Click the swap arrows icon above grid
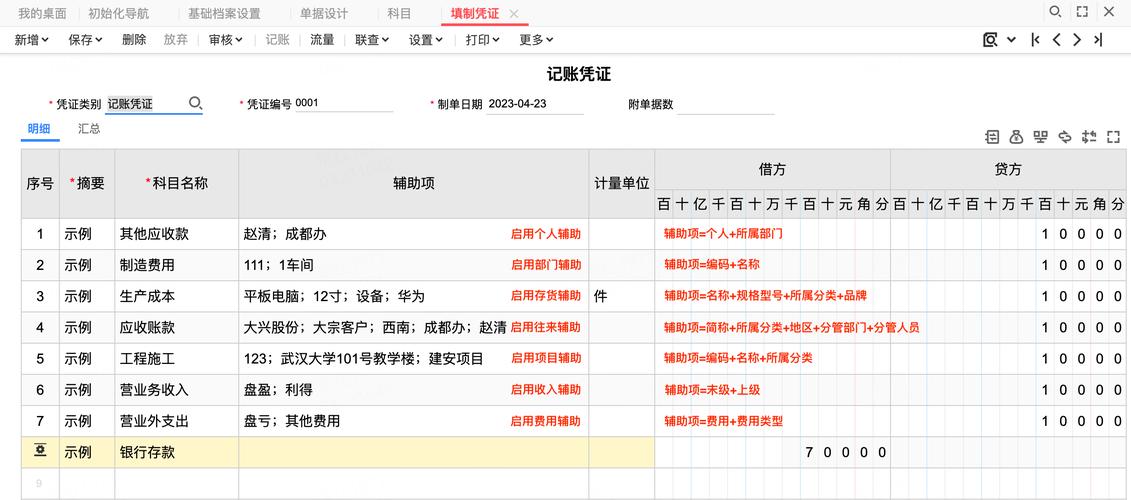 1065,136
